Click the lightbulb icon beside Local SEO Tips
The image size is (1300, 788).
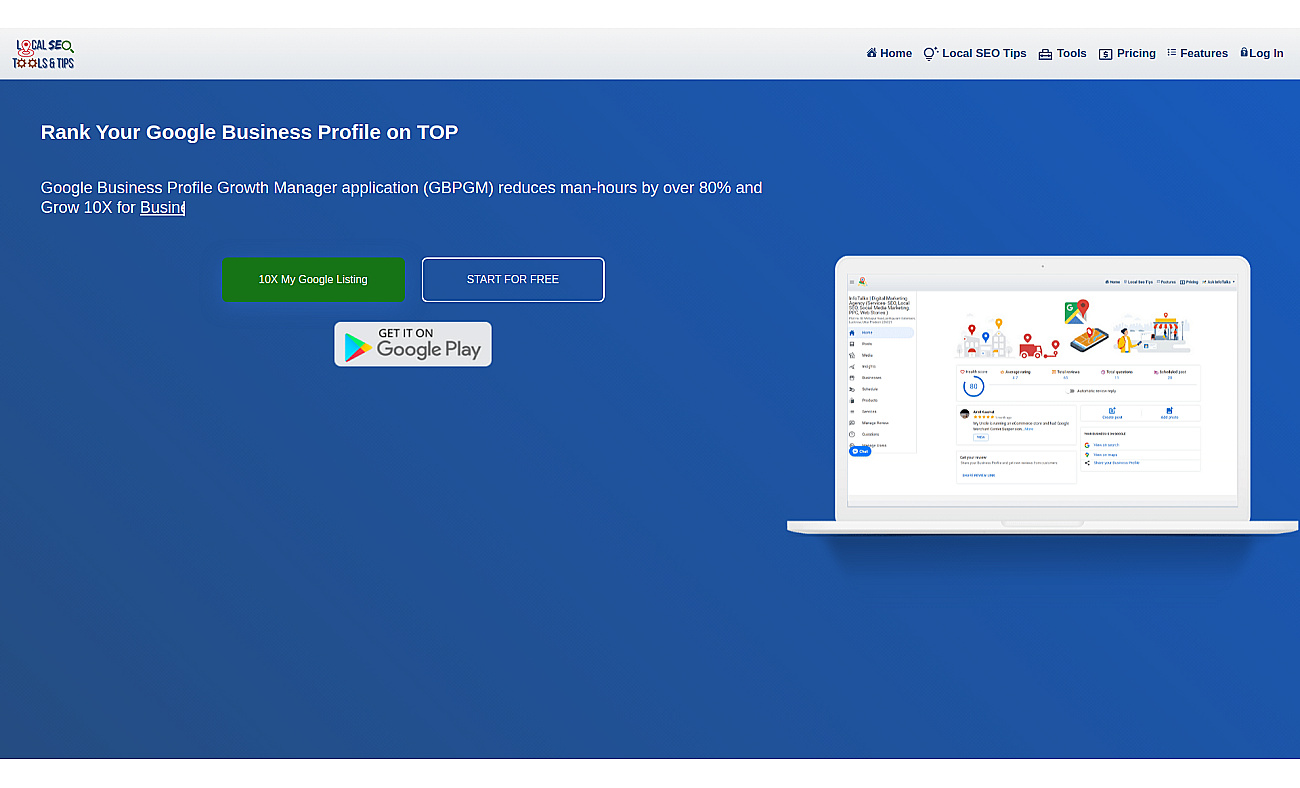(930, 53)
